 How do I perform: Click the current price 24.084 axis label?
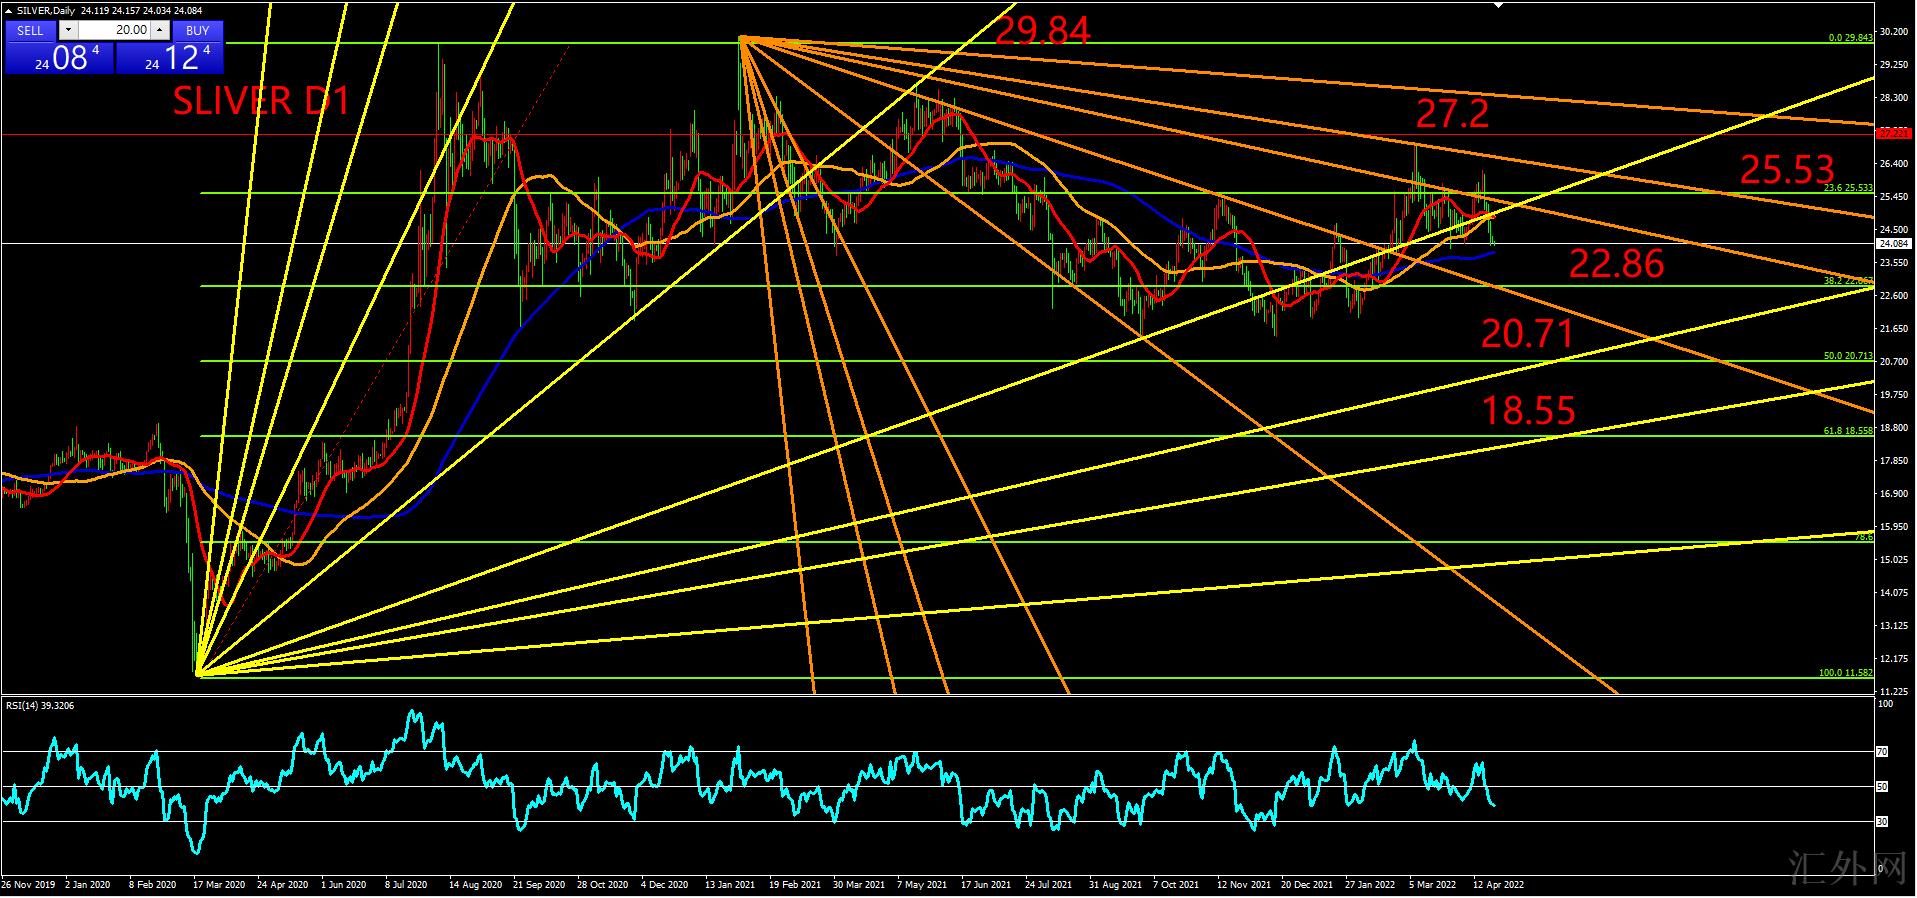click(1892, 243)
